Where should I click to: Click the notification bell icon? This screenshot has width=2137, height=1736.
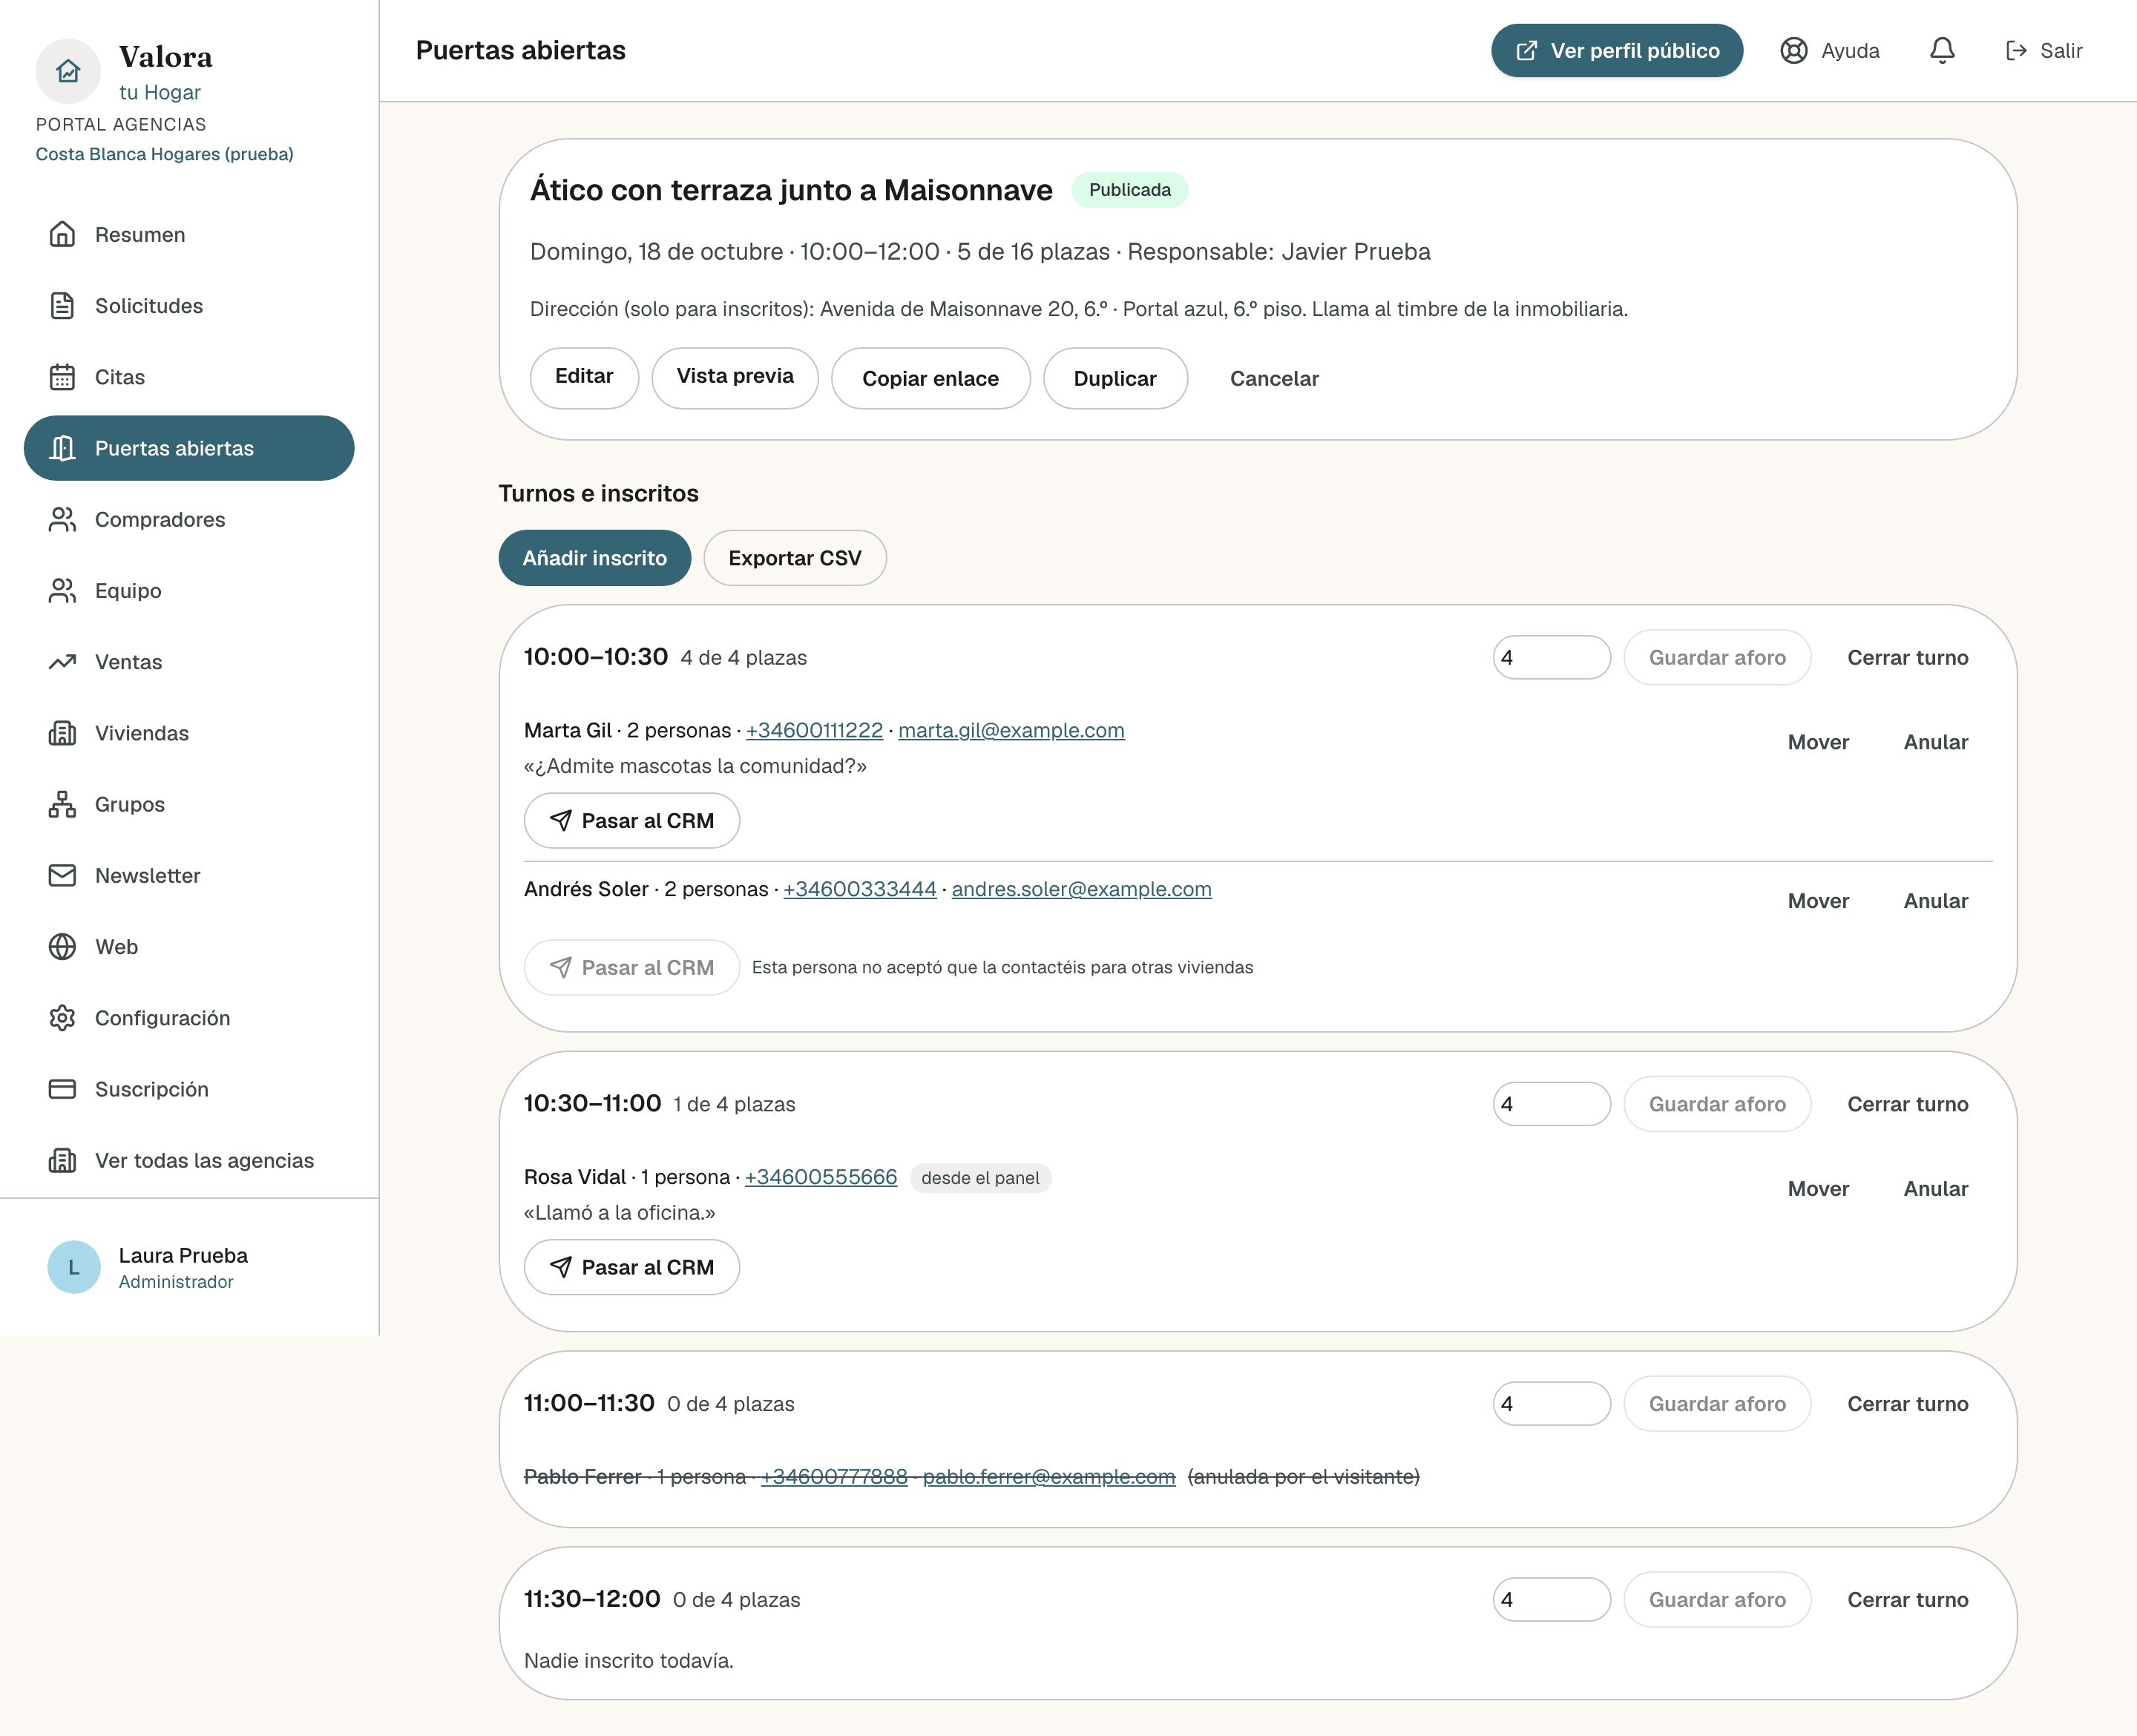(x=1942, y=50)
